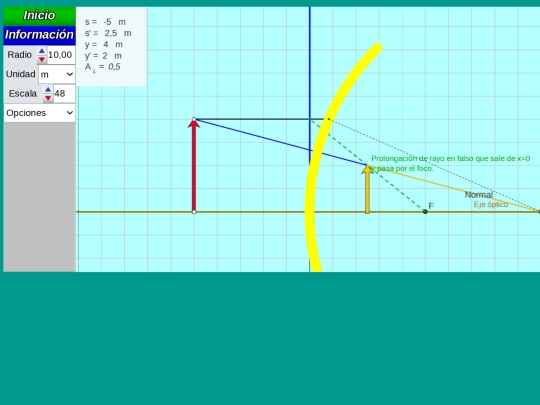Open the green Inicio button

[39, 16]
